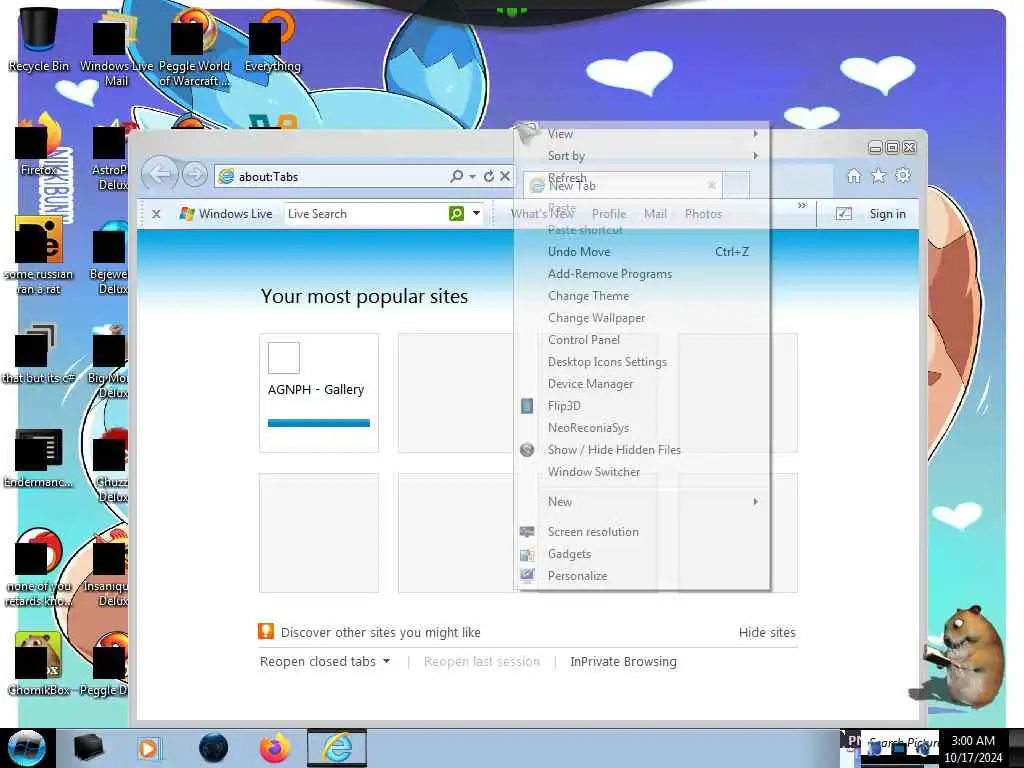The width and height of the screenshot is (1024, 768).
Task: Click the stop loading X in address bar
Action: [505, 176]
